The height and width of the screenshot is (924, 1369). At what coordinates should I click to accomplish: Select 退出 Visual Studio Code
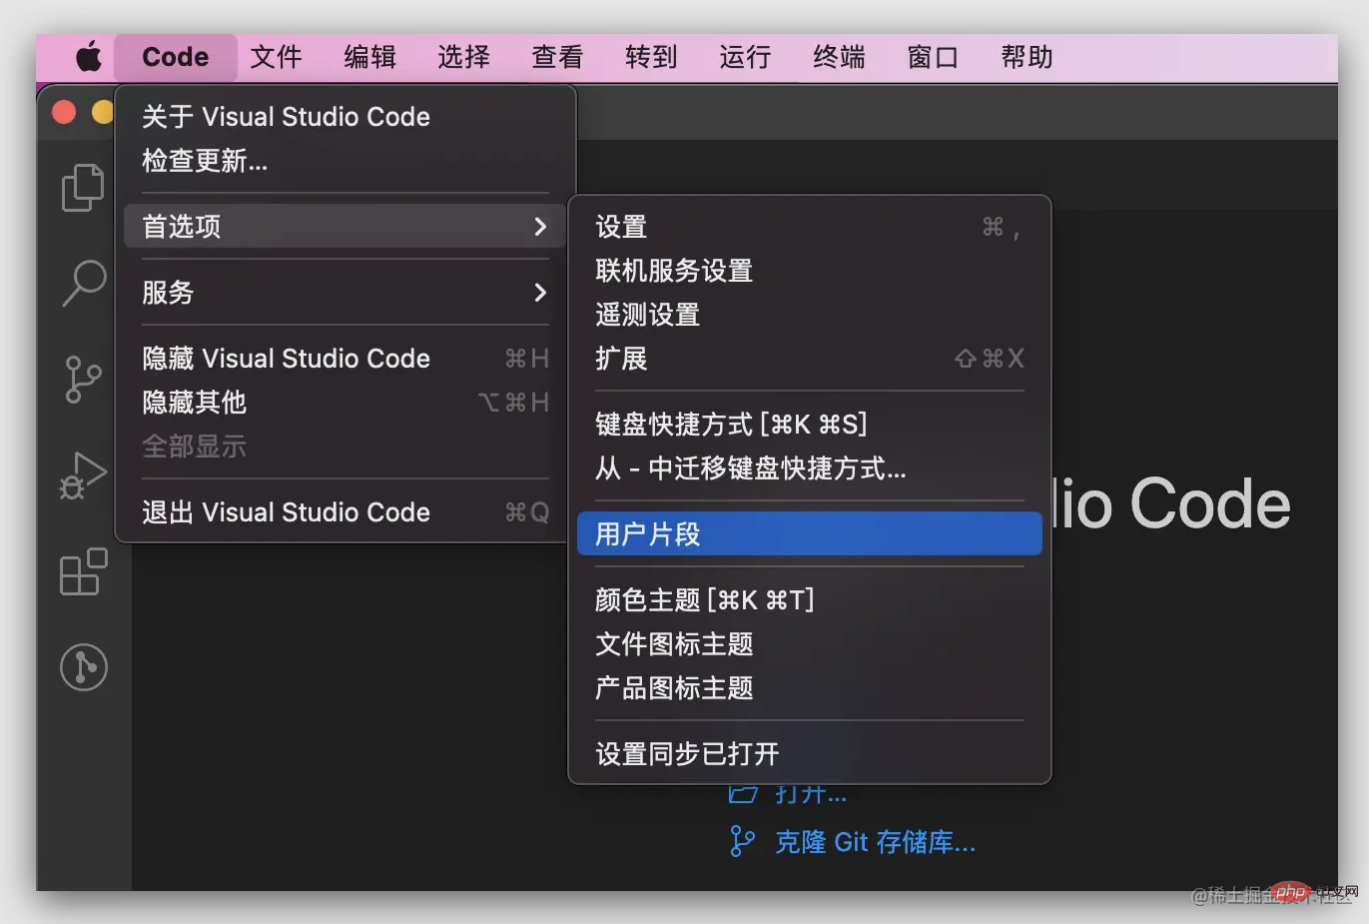(x=286, y=513)
